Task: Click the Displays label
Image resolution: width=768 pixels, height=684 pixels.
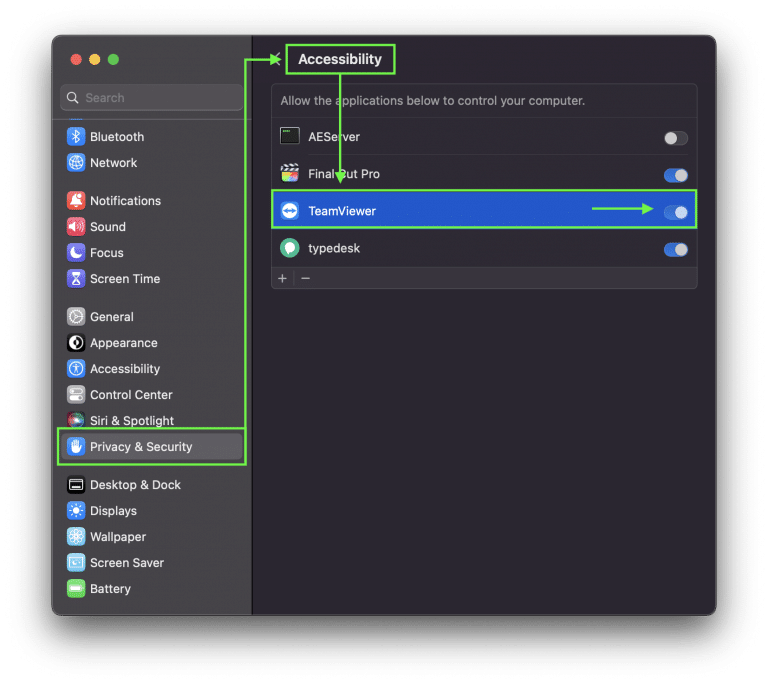Action: [x=113, y=511]
